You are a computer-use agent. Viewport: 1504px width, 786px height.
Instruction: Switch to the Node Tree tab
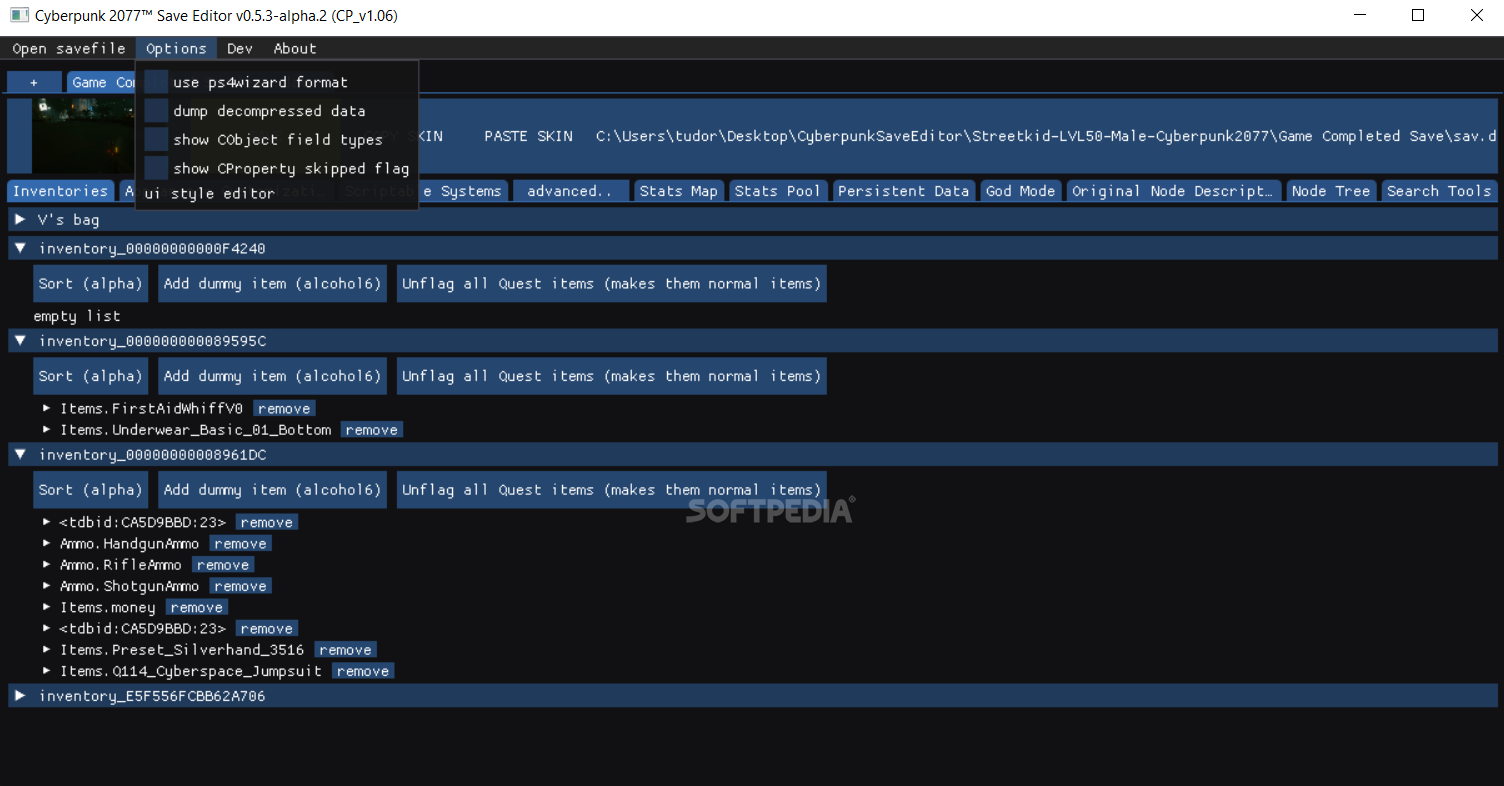click(x=1331, y=191)
